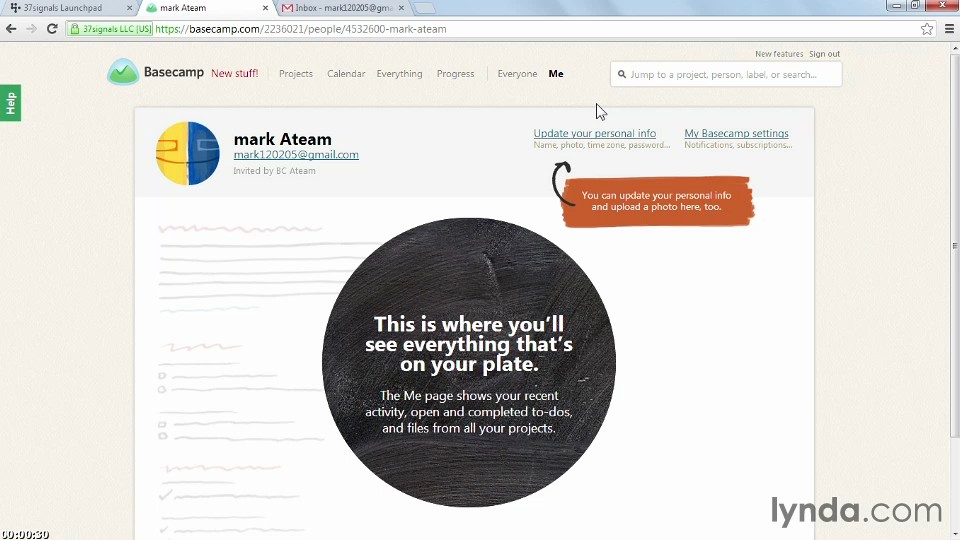Click the browser forward arrow
This screenshot has height=540, width=960.
click(31, 29)
